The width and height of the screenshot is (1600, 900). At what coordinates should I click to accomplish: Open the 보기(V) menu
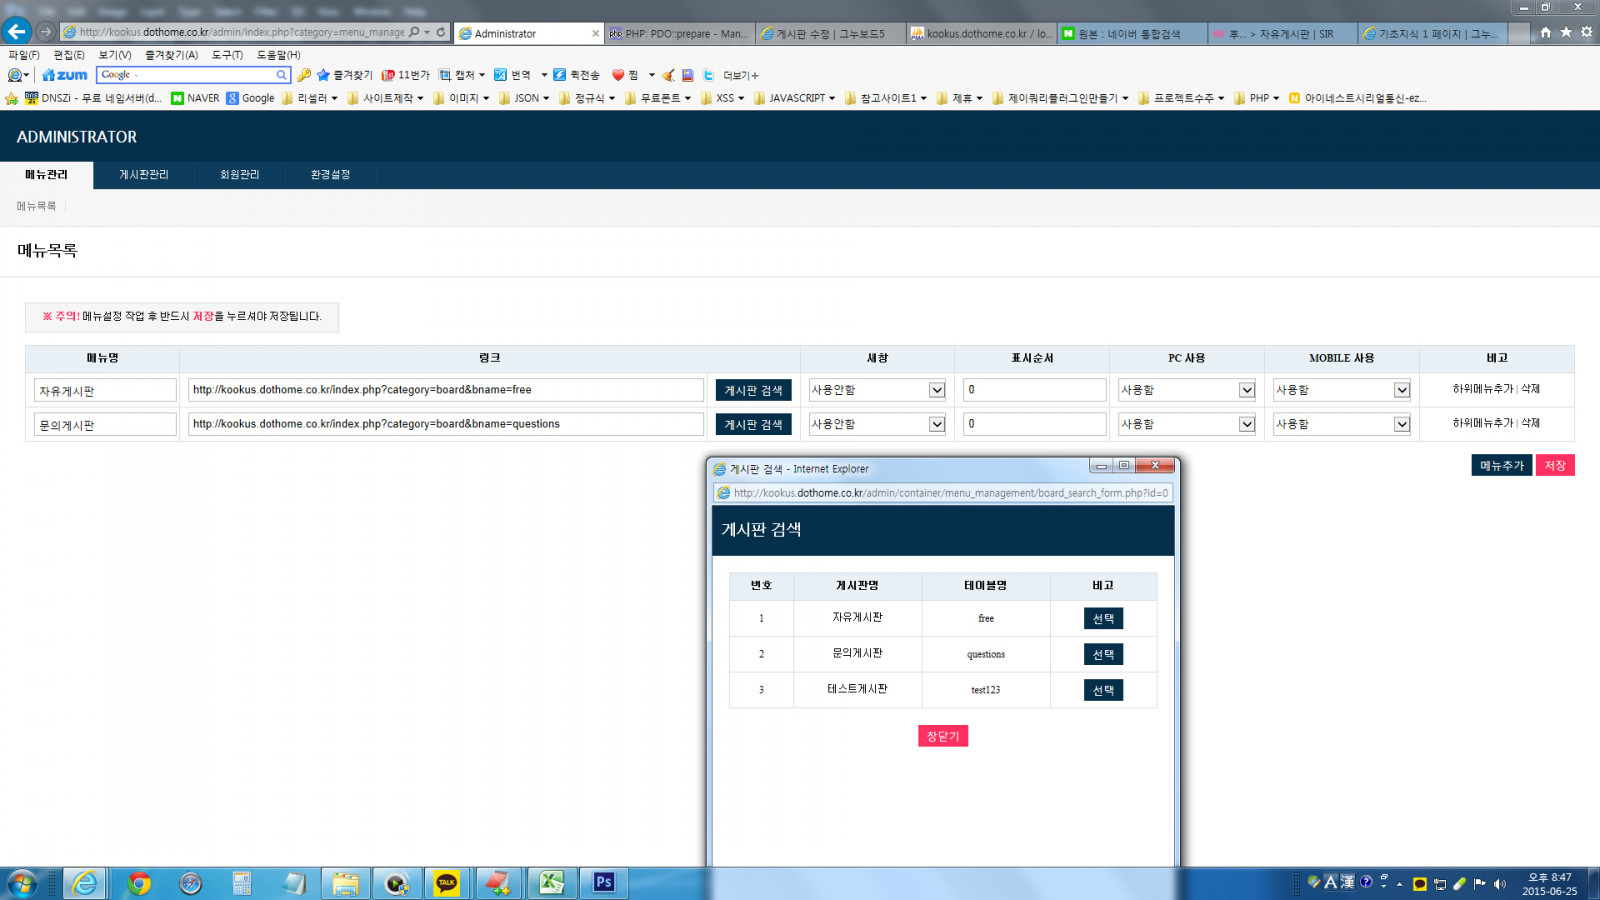[115, 55]
